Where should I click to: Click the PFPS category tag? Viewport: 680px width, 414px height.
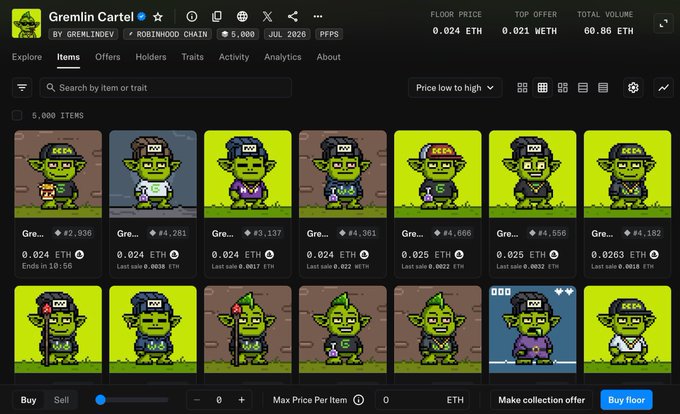[329, 34]
